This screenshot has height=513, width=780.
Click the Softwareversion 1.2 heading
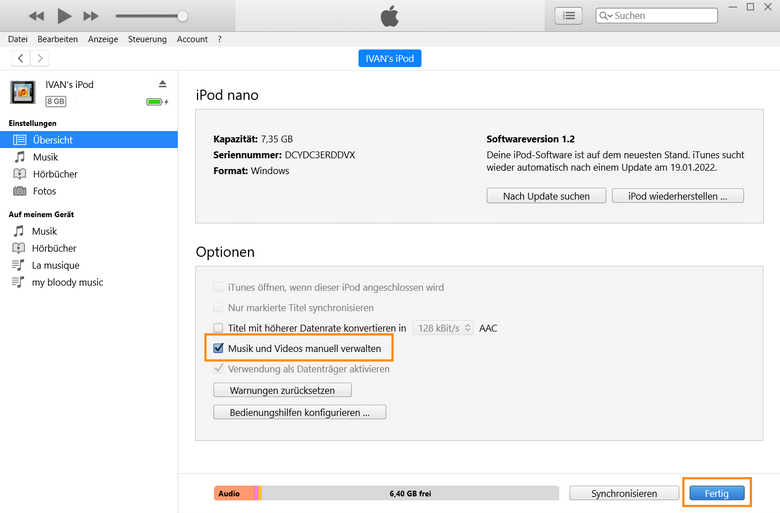530,139
